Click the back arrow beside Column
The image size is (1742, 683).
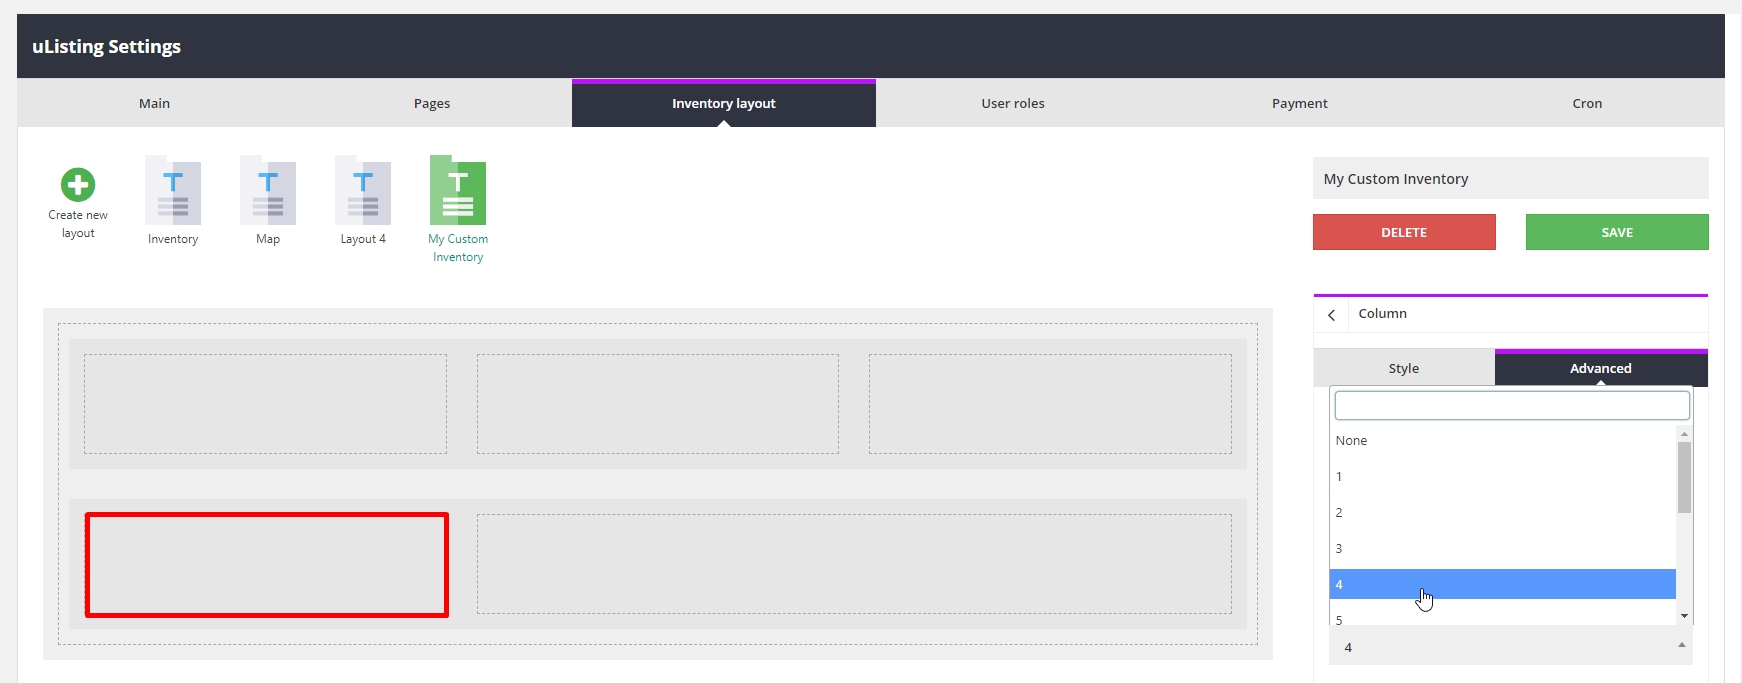click(1331, 314)
